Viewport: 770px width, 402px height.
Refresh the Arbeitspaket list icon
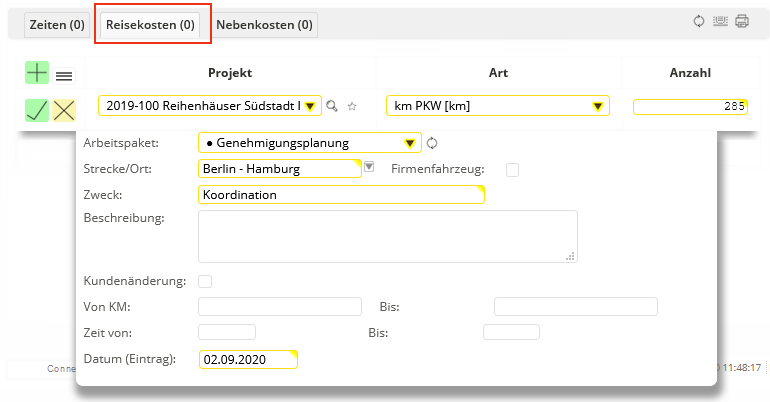pyautogui.click(x=432, y=142)
